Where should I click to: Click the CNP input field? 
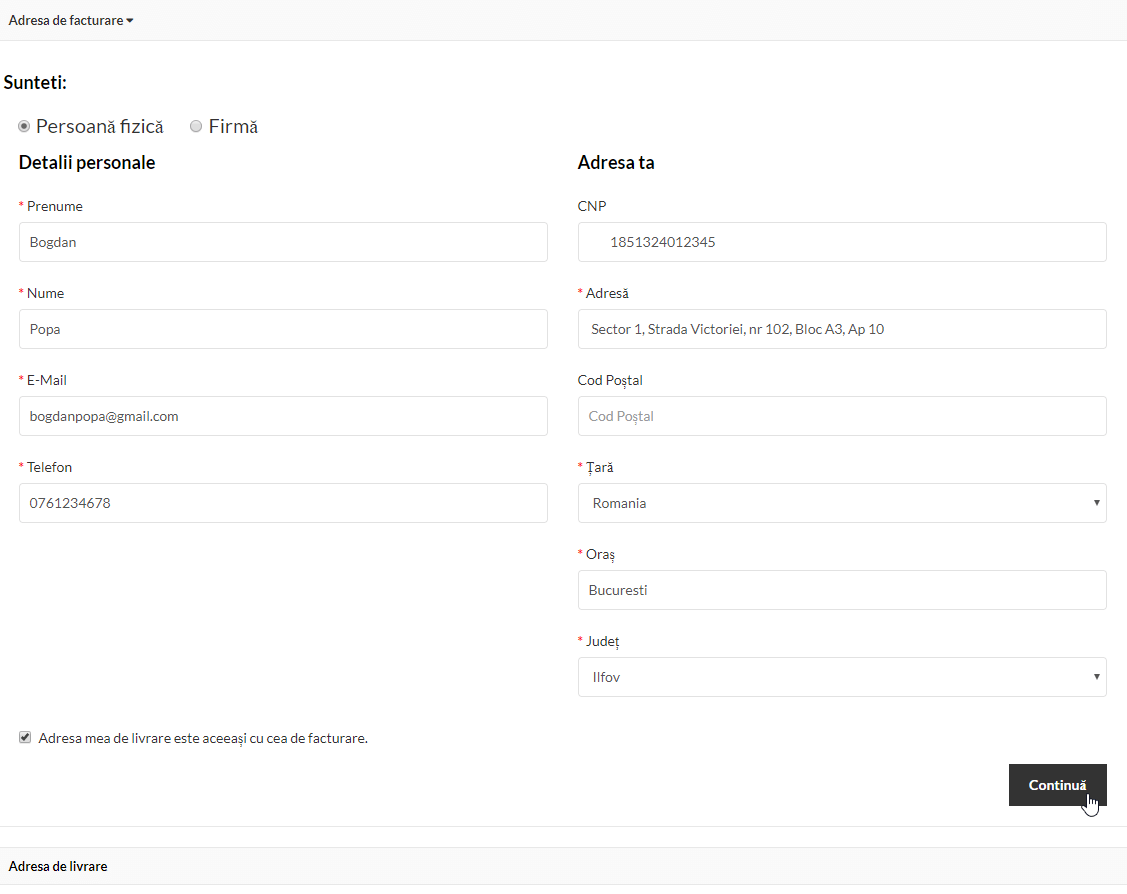coord(842,242)
